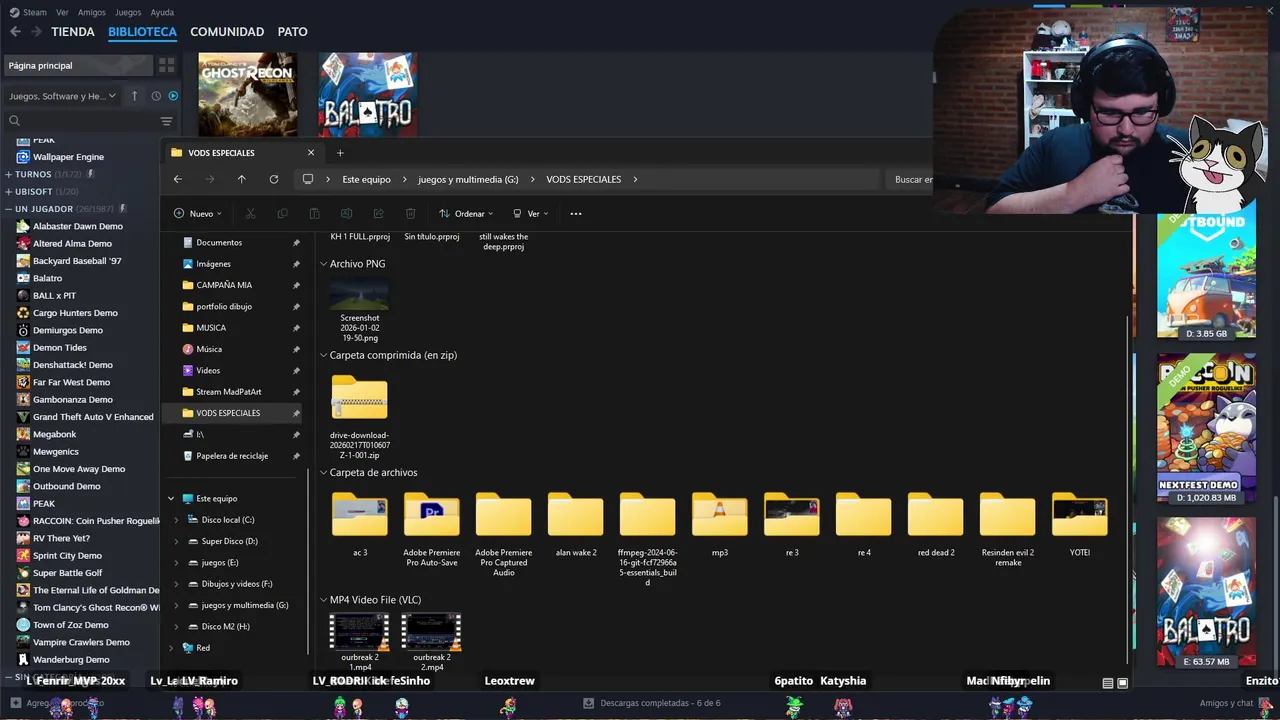
Task: Open Juegos, Software filter dropdown
Action: [x=62, y=96]
